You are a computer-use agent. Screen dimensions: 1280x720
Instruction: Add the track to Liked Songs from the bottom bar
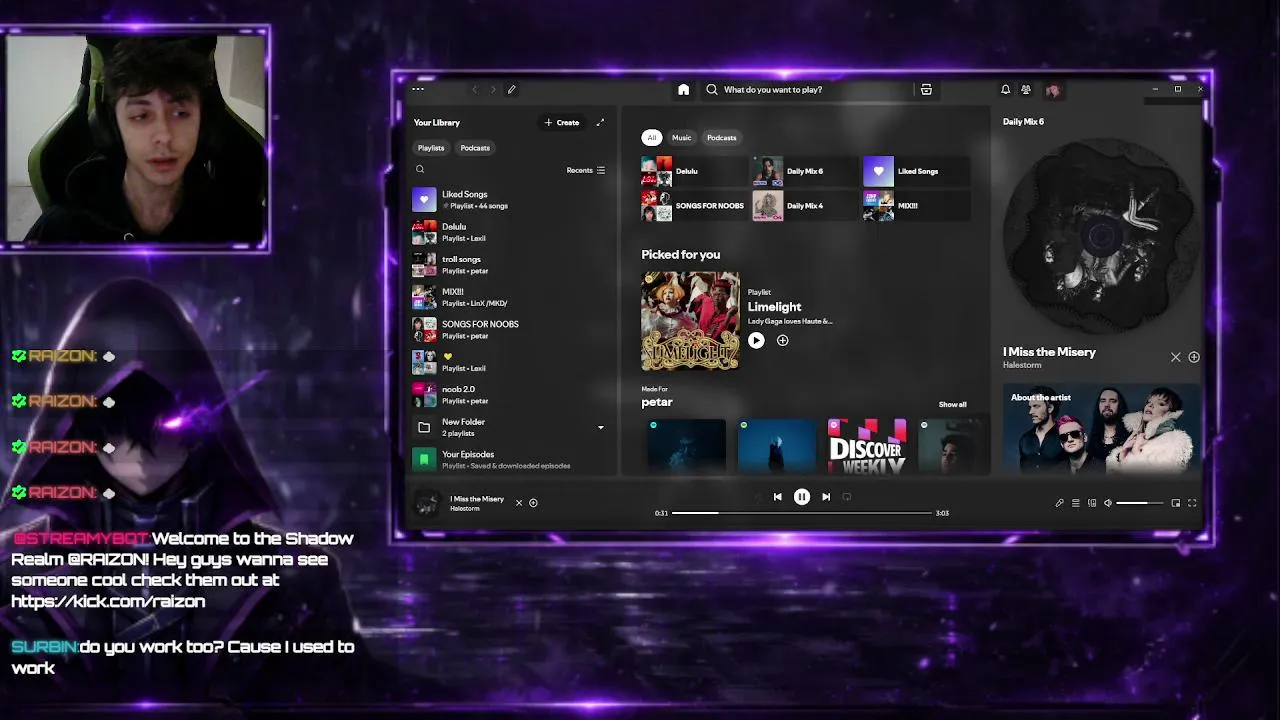click(x=533, y=503)
